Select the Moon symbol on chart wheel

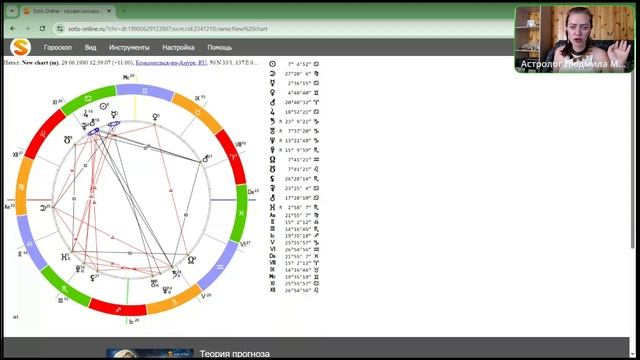pyautogui.click(x=44, y=208)
